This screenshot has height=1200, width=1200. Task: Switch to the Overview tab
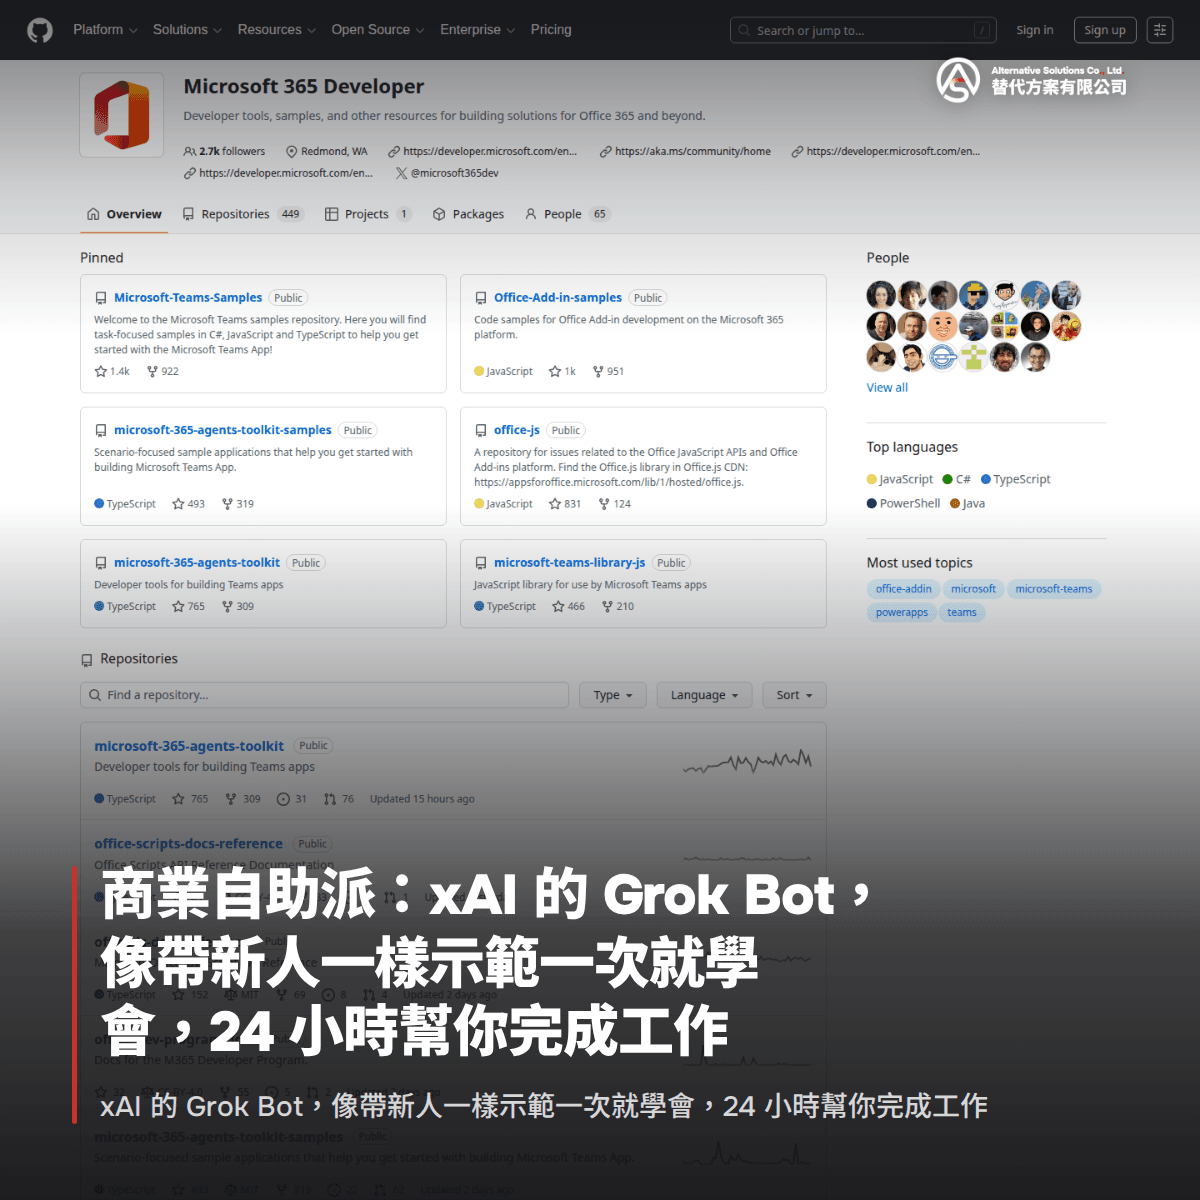point(124,214)
